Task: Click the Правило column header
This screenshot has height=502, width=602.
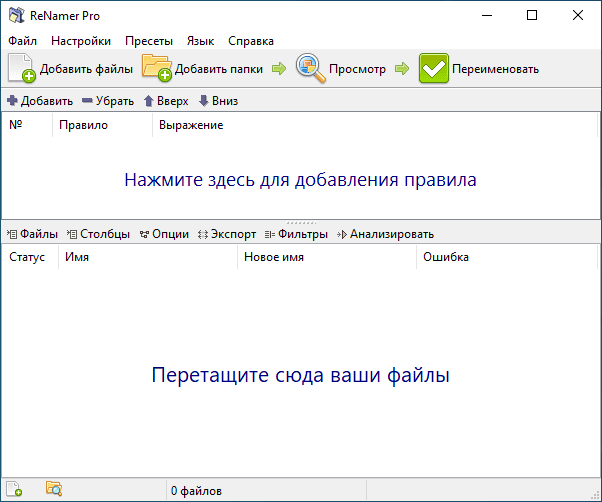Action: coord(102,125)
